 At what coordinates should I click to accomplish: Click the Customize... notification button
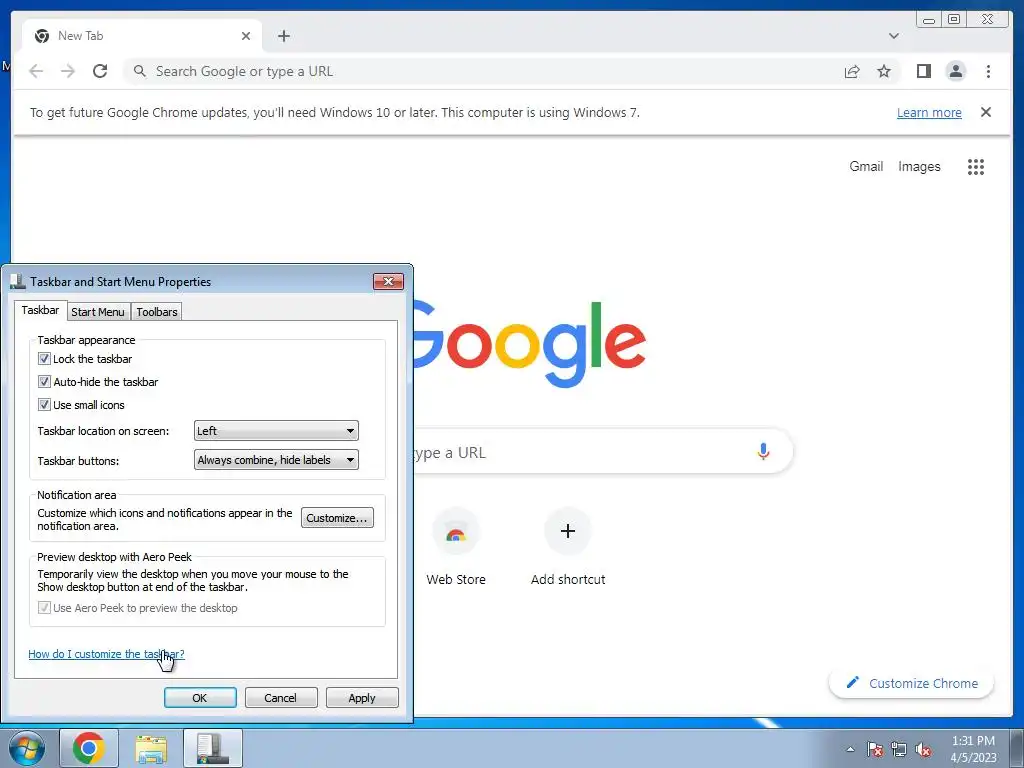337,518
